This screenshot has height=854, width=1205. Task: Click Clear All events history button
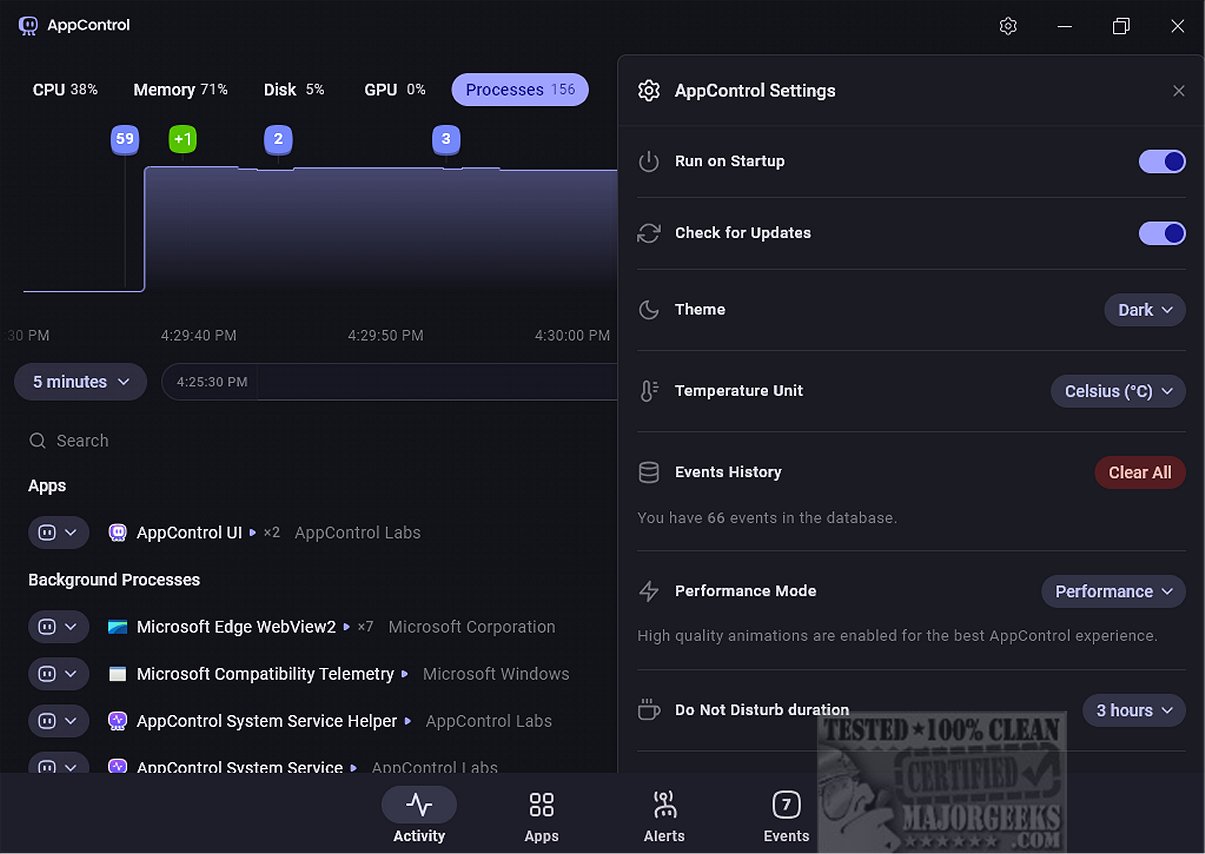1140,472
